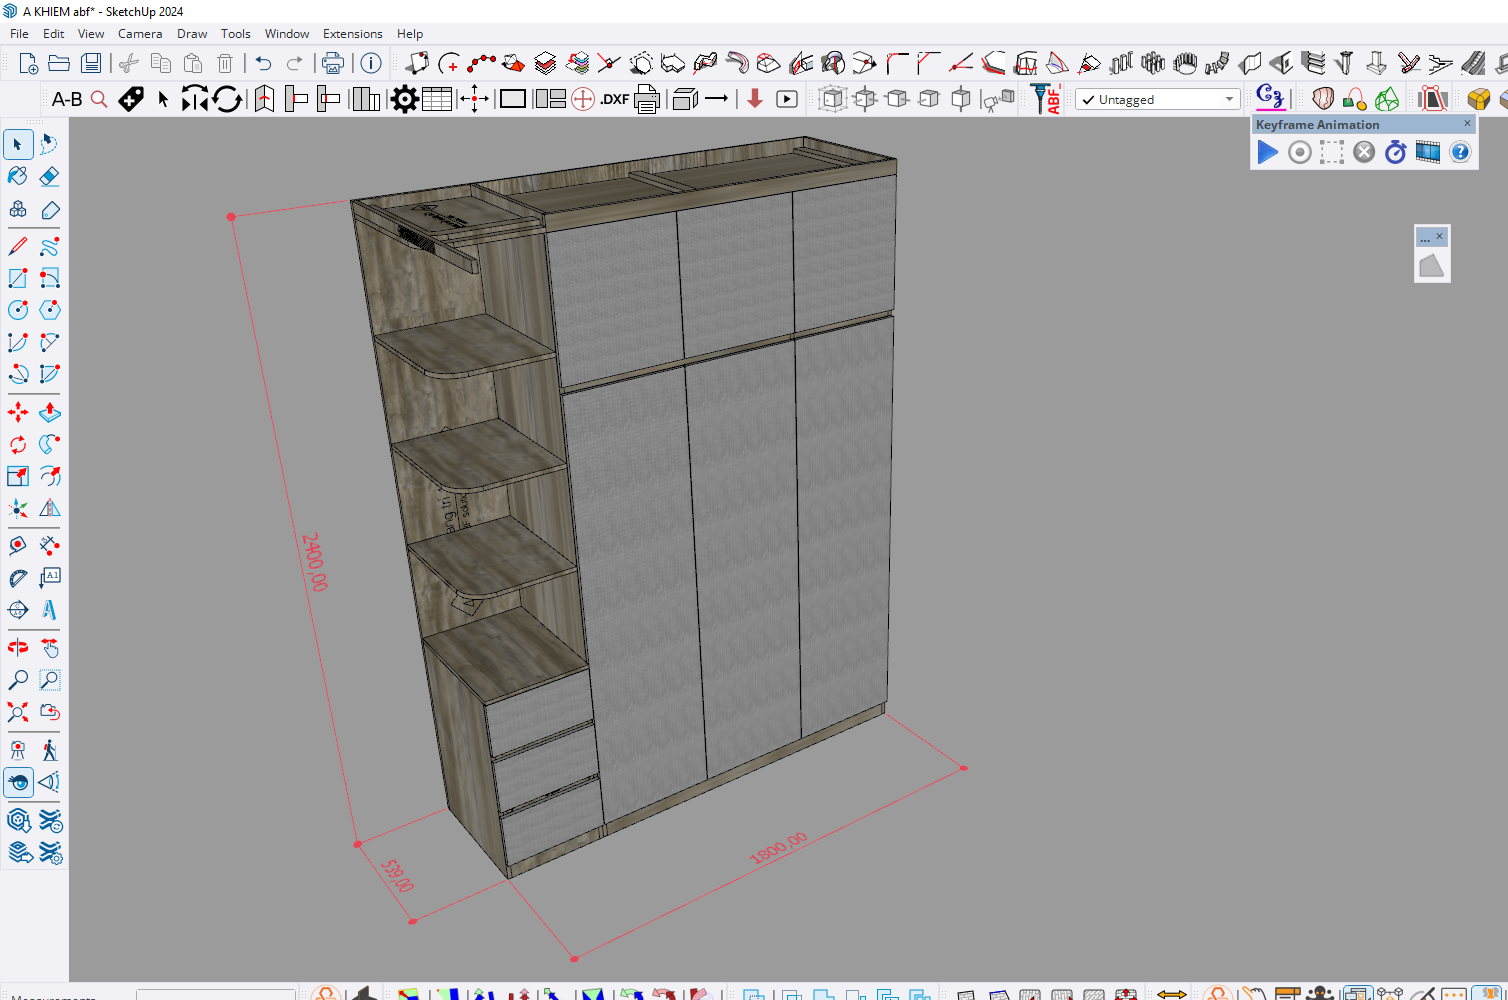Open the Extensions menu
1508x1000 pixels.
[x=352, y=34]
